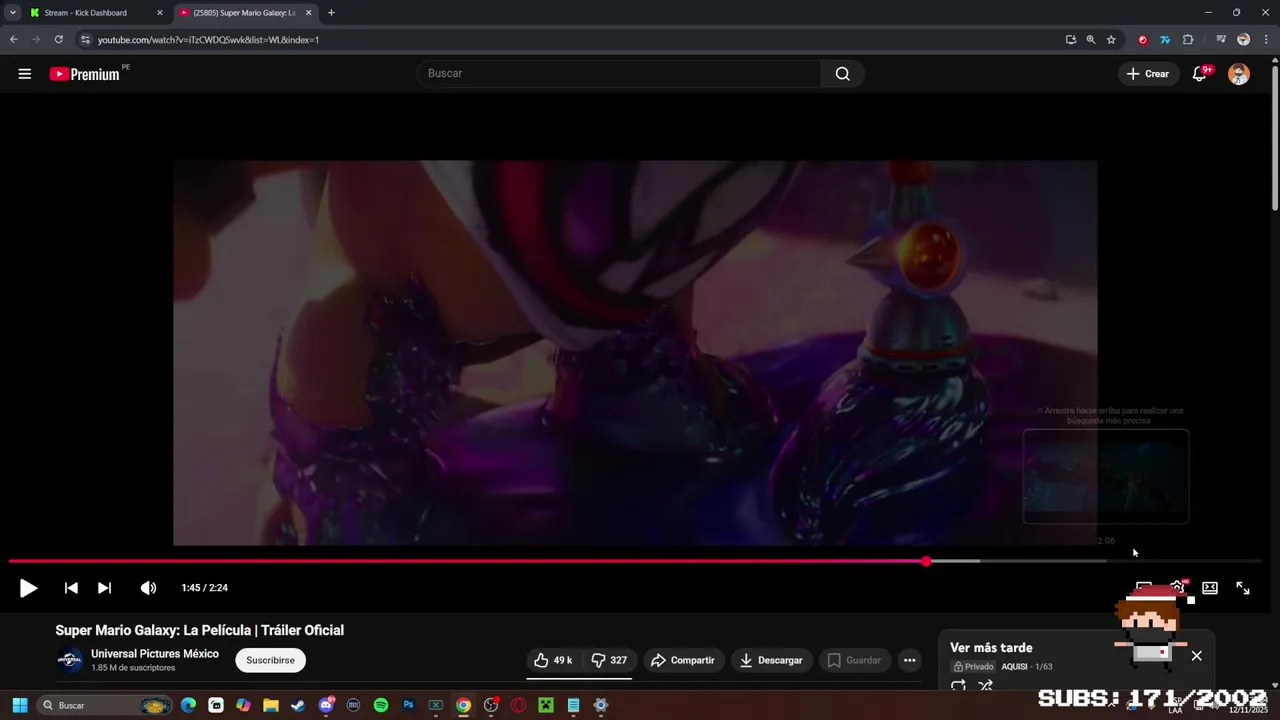The image size is (1280, 720).
Task: Seek using the red progress bar scrubber
Action: [x=927, y=561]
